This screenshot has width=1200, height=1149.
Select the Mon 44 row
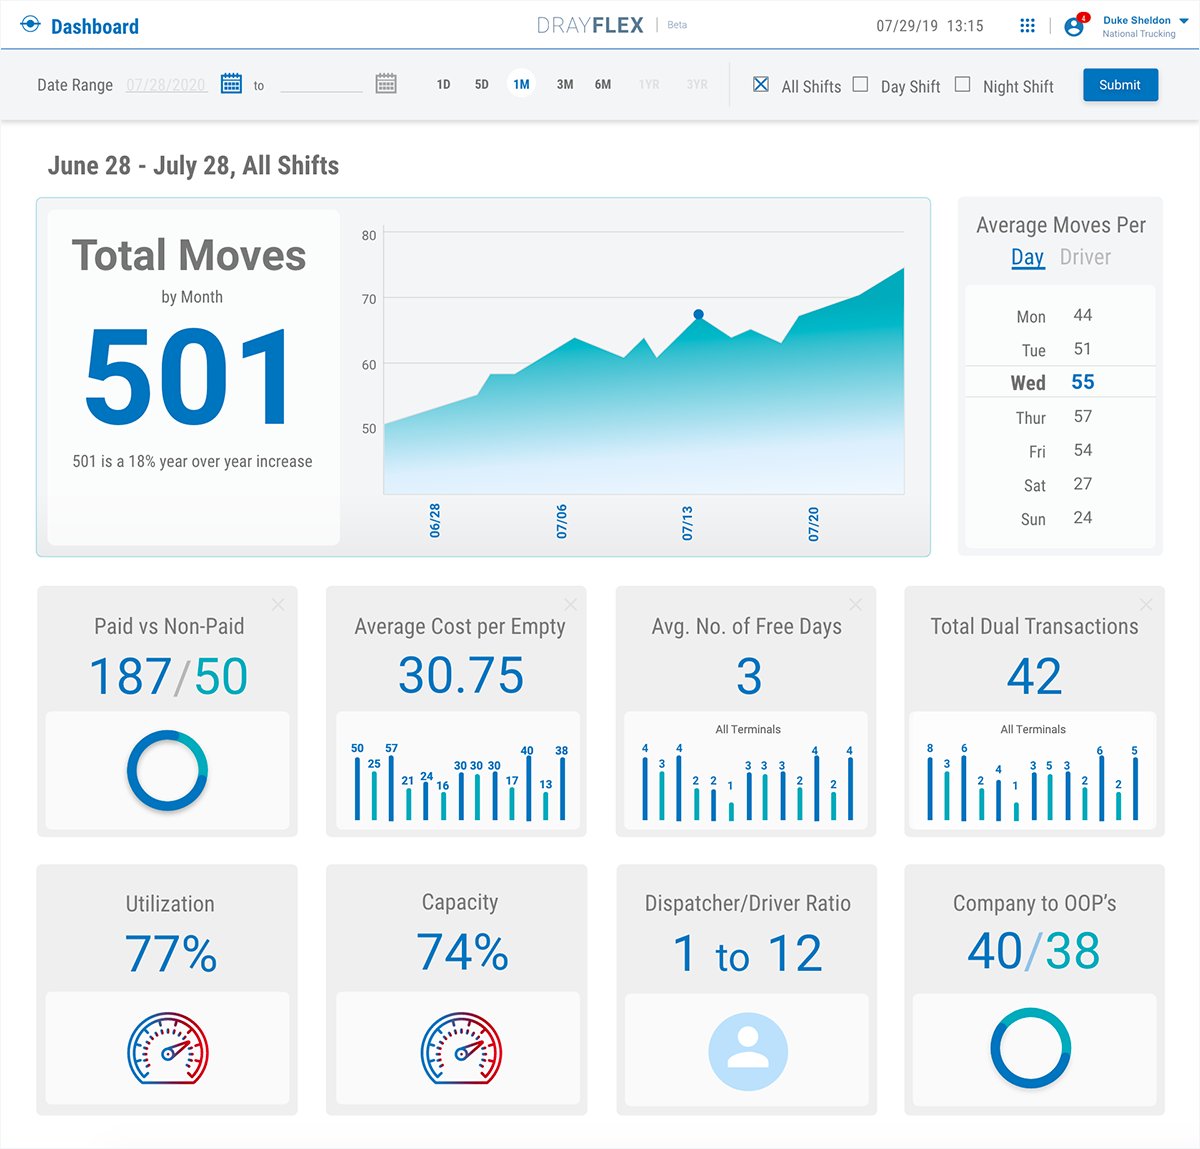1060,316
